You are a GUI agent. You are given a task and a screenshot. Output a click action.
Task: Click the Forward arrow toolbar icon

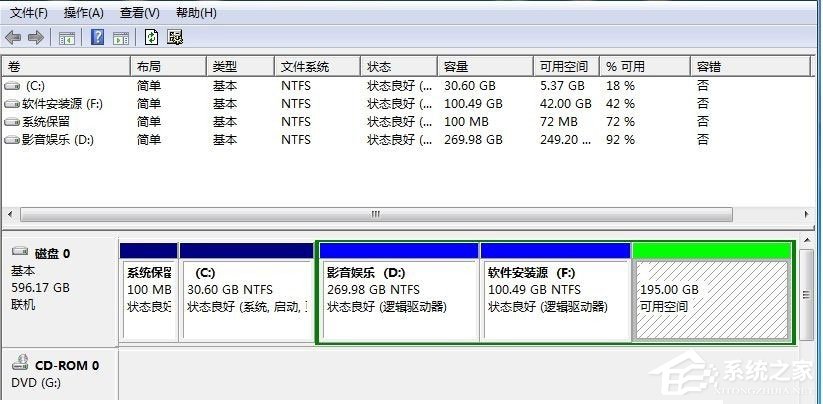pyautogui.click(x=35, y=38)
